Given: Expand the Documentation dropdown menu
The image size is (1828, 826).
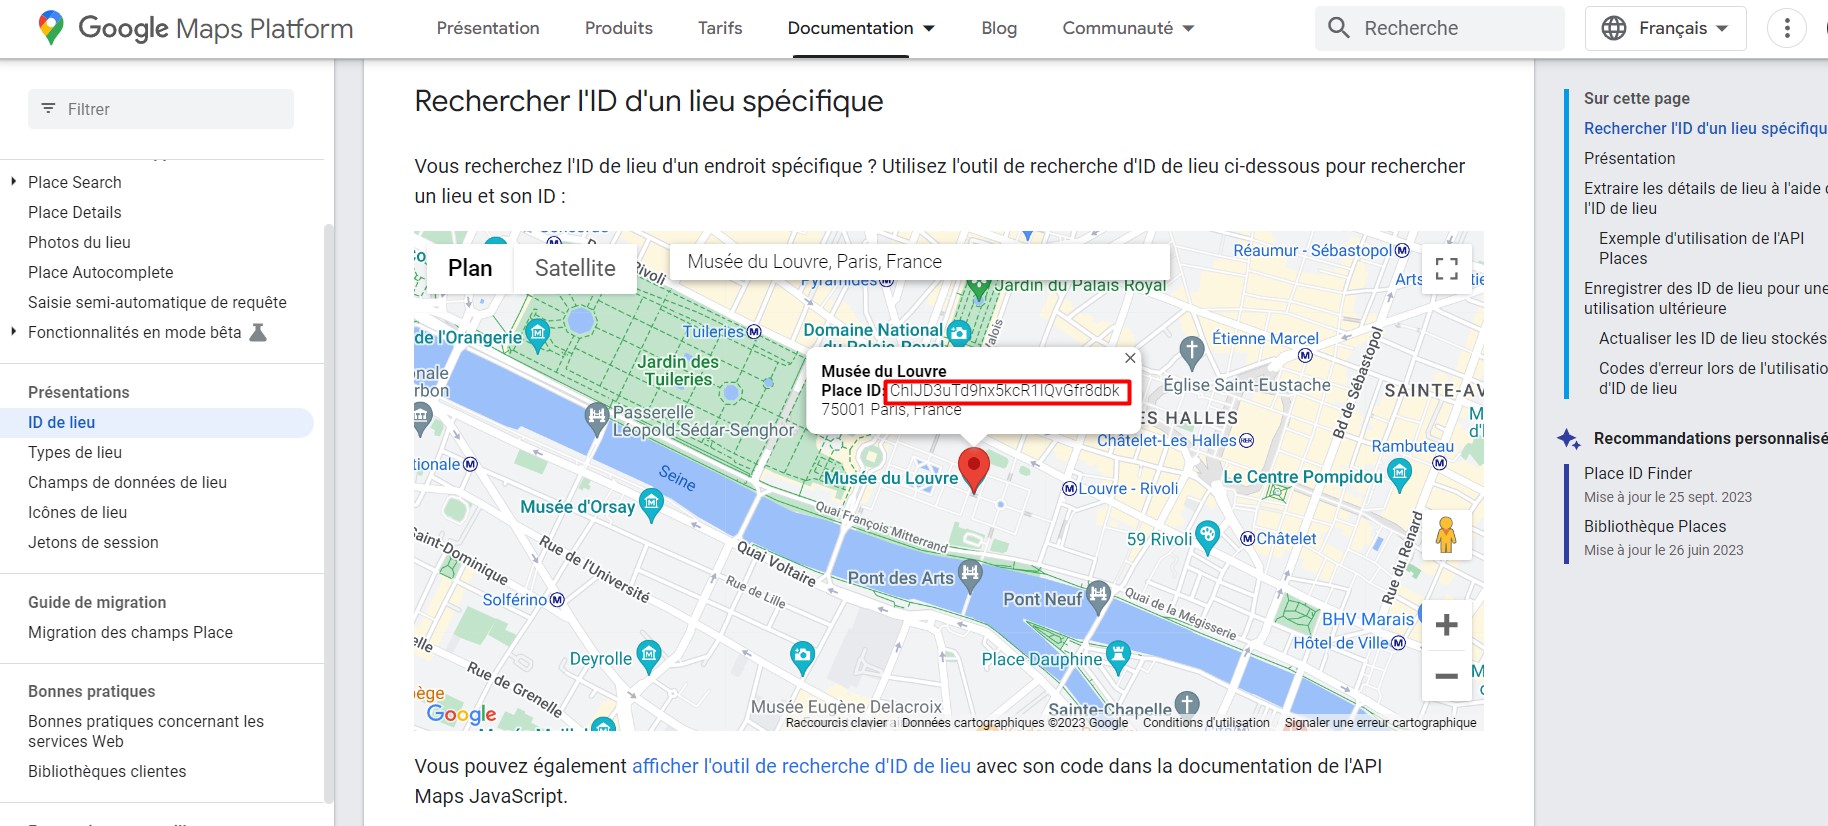Looking at the screenshot, I should click(x=861, y=28).
